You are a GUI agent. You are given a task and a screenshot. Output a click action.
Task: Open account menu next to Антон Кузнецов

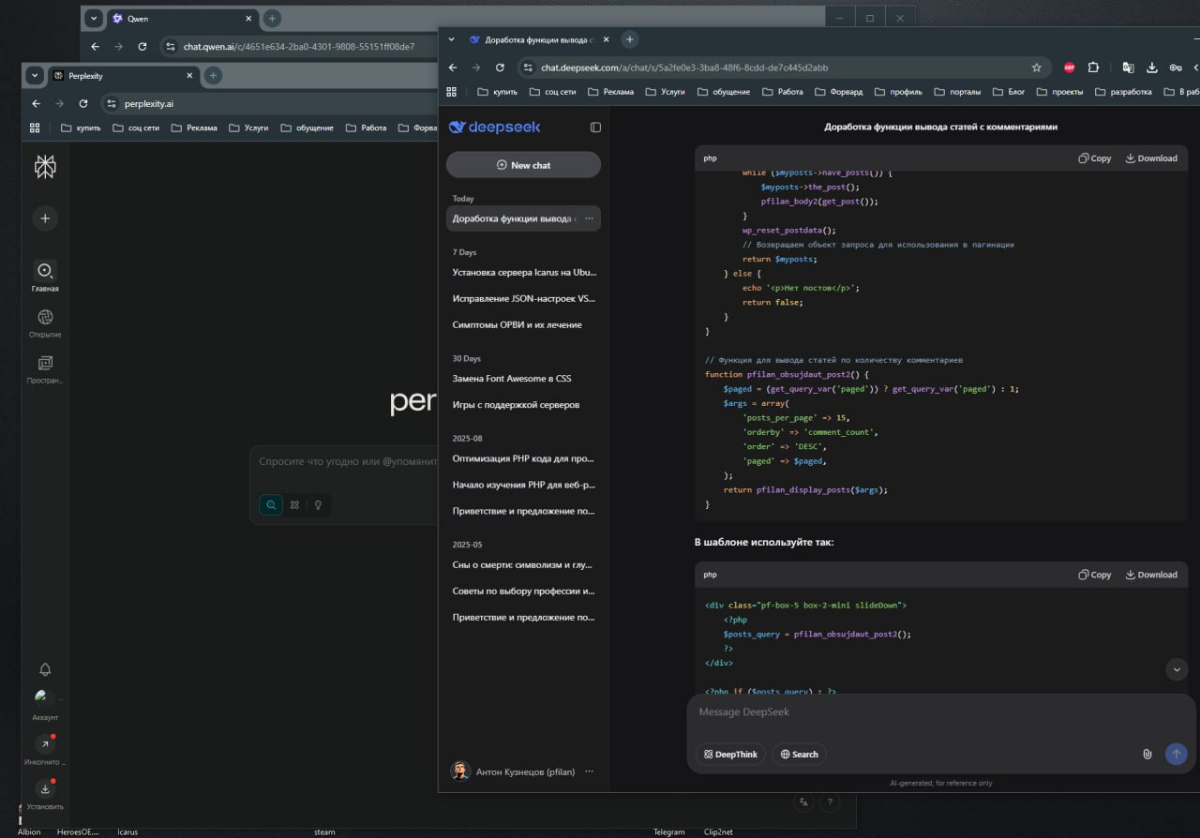[x=589, y=771]
